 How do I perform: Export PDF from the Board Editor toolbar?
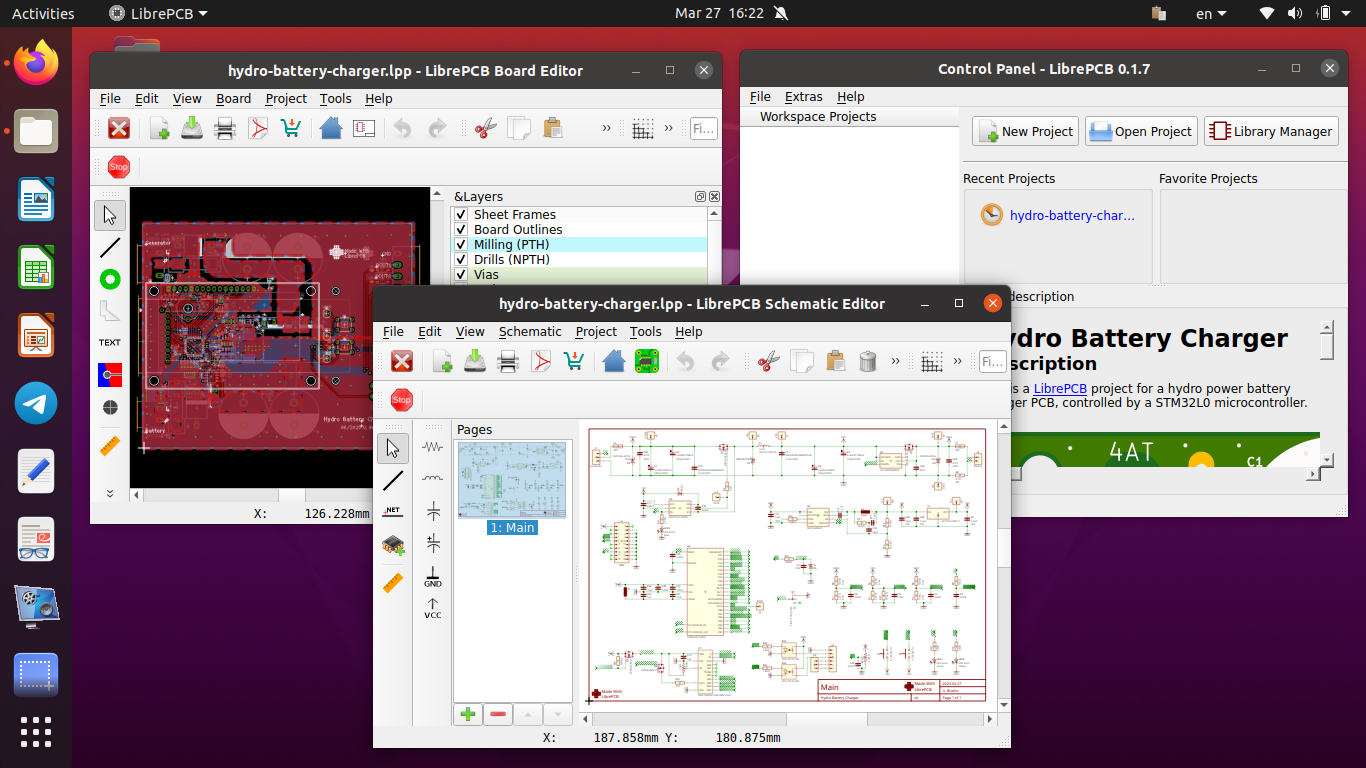click(x=258, y=128)
